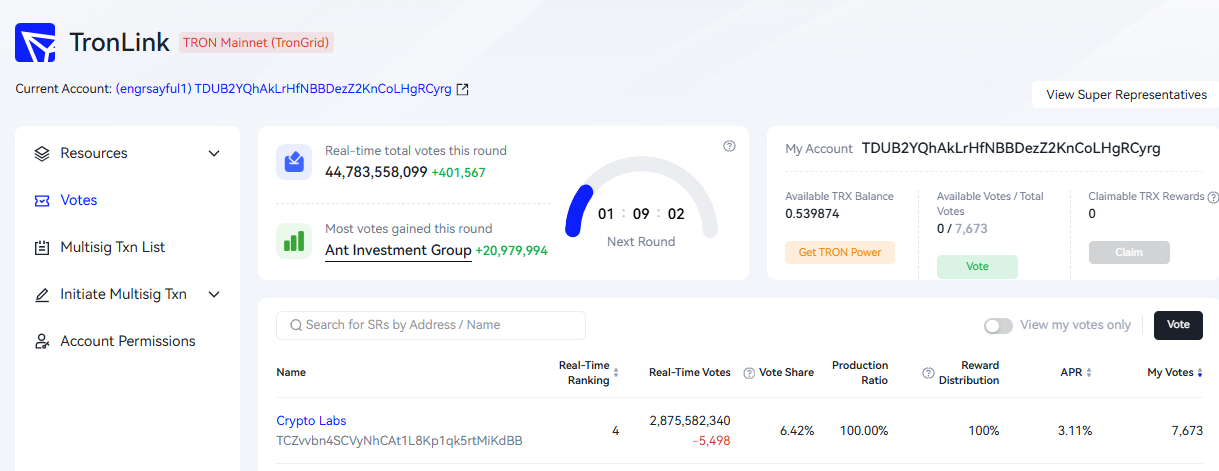1219x471 pixels.
Task: Open Crypto Labs representative link
Action: click(x=311, y=421)
